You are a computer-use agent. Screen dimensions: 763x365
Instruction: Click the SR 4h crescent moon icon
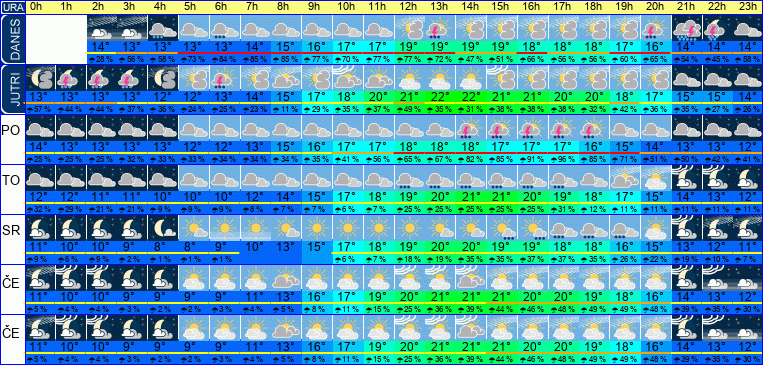click(x=163, y=228)
